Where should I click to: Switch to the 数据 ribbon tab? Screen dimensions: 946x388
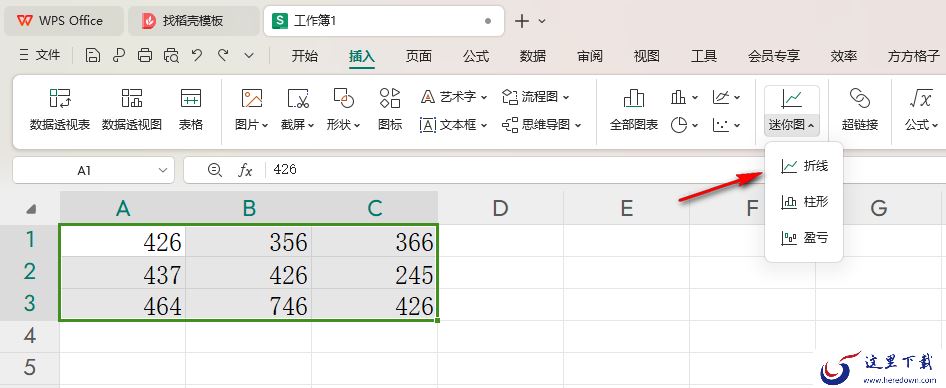[x=533, y=56]
